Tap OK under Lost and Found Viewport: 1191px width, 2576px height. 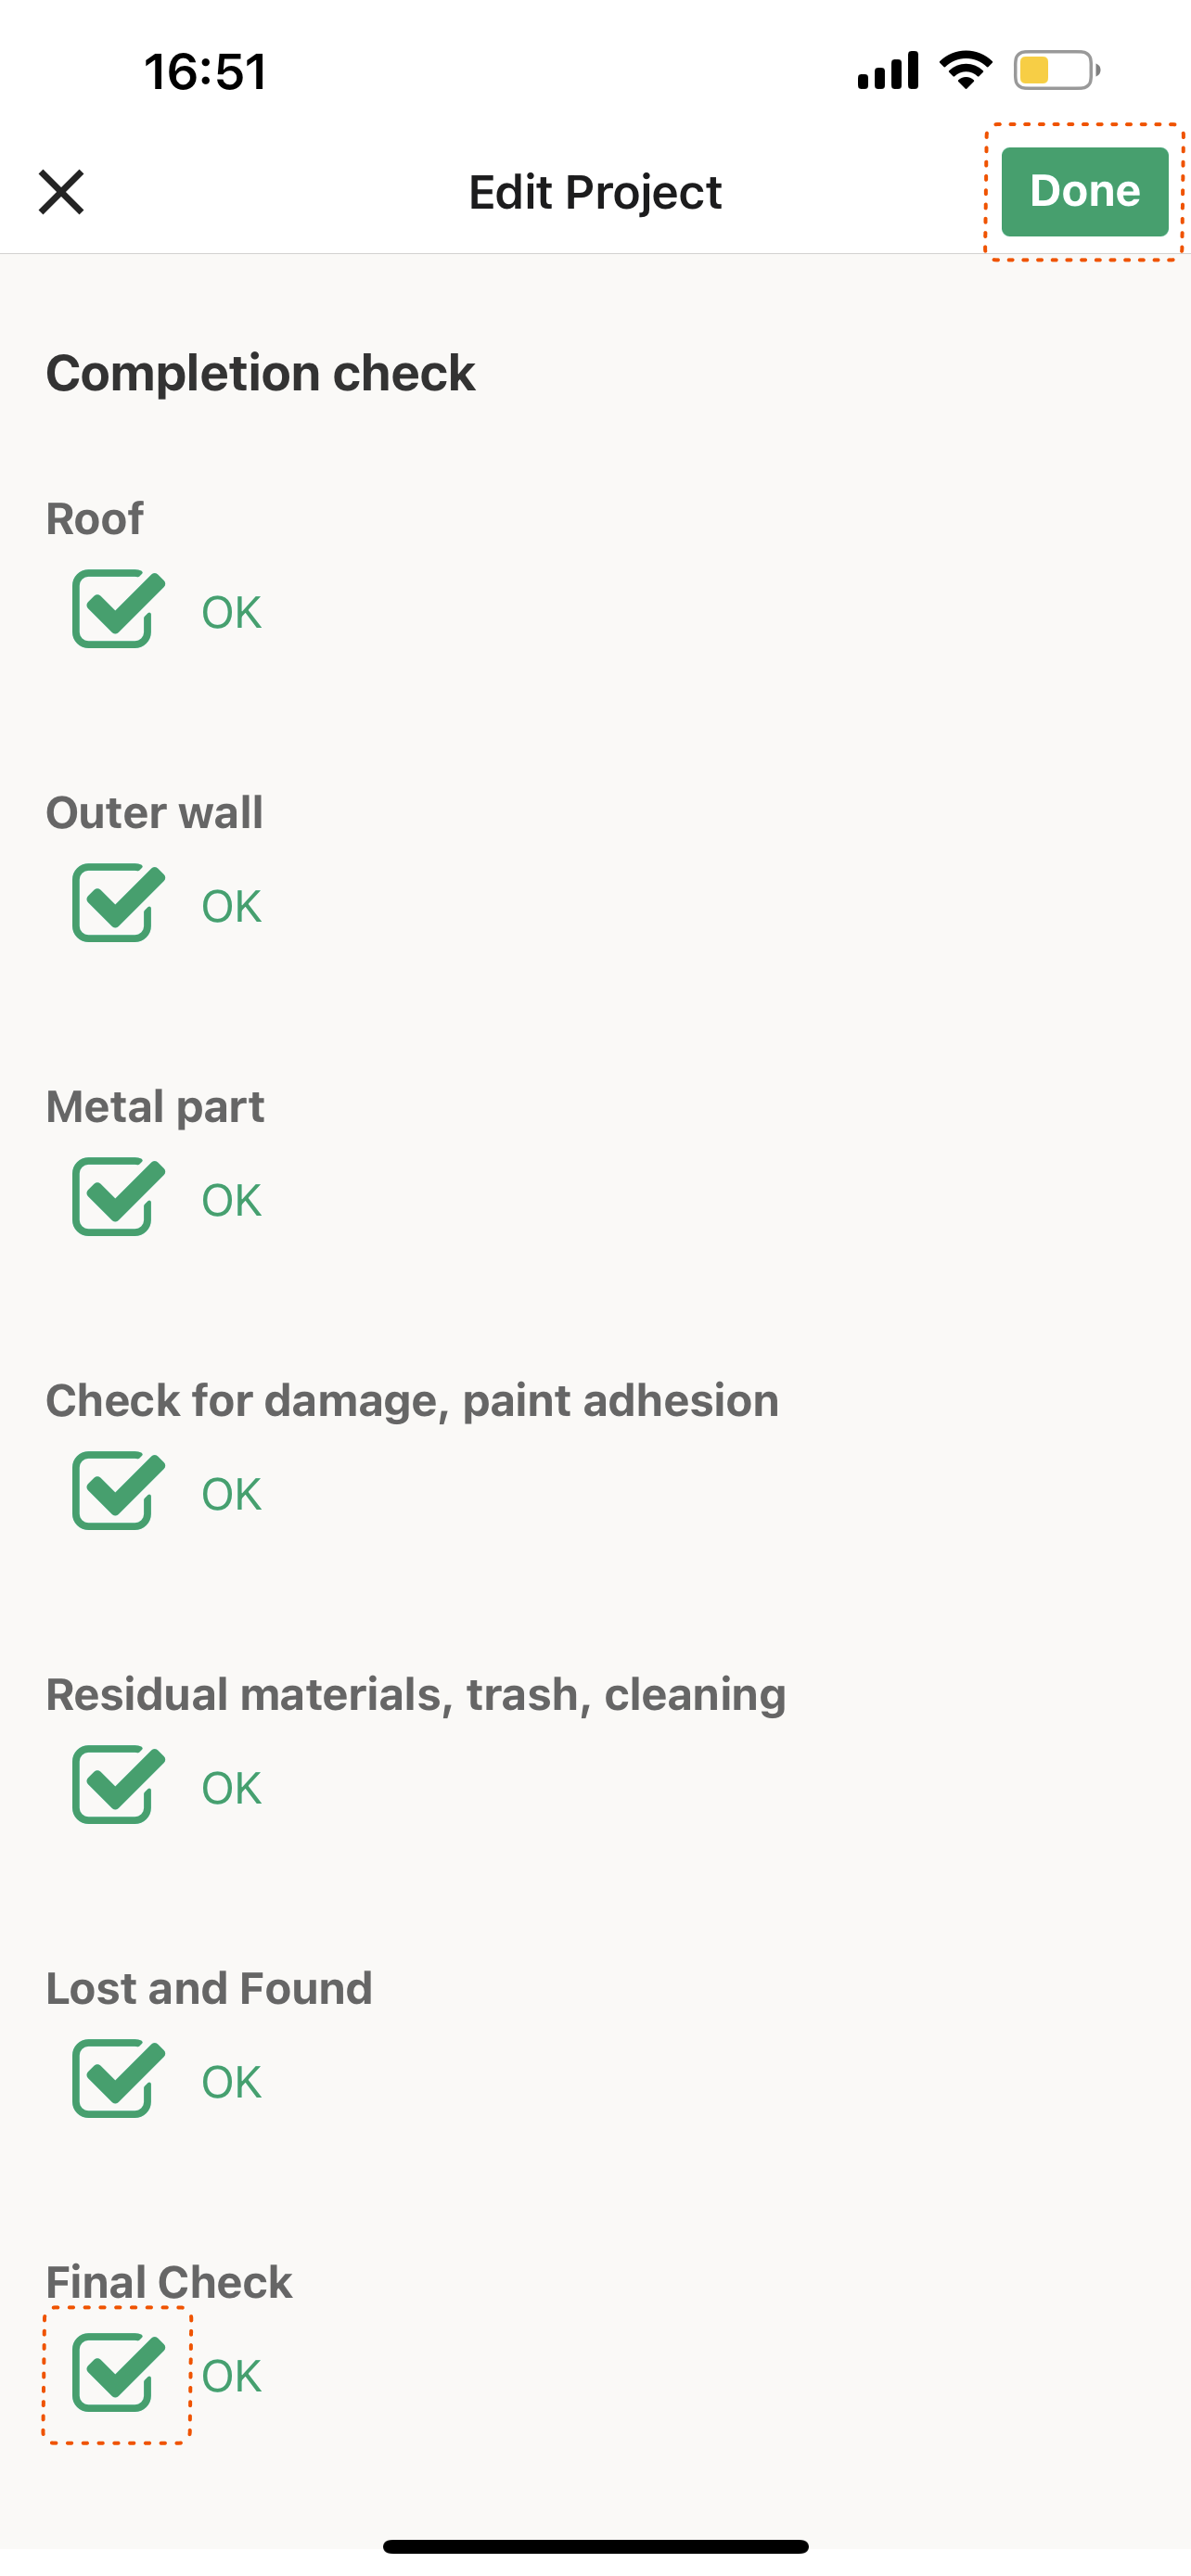pyautogui.click(x=231, y=2082)
